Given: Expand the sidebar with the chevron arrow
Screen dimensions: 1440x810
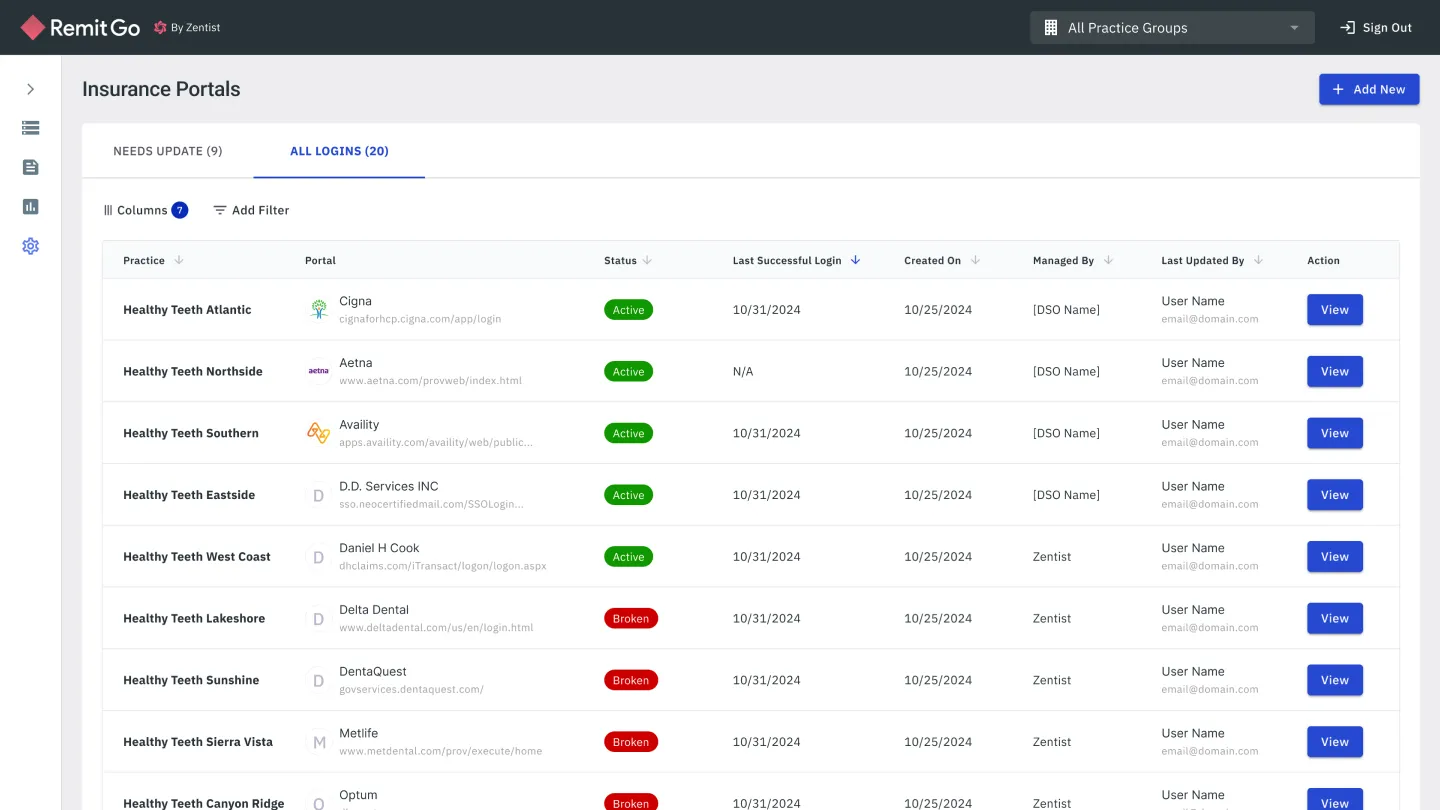Looking at the screenshot, I should [x=30, y=89].
